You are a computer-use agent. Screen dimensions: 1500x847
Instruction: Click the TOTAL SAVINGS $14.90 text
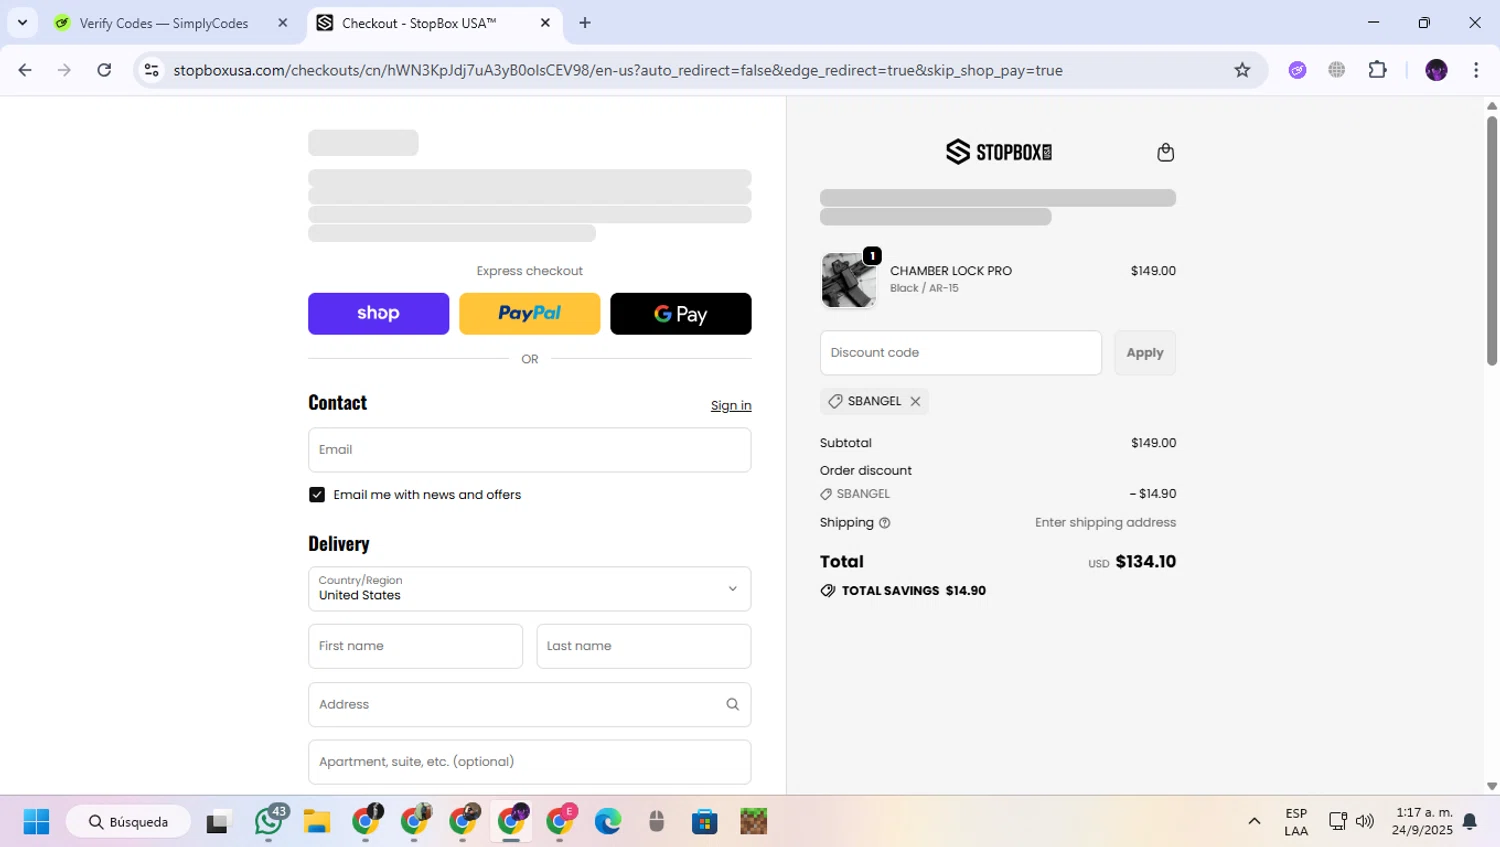(913, 591)
